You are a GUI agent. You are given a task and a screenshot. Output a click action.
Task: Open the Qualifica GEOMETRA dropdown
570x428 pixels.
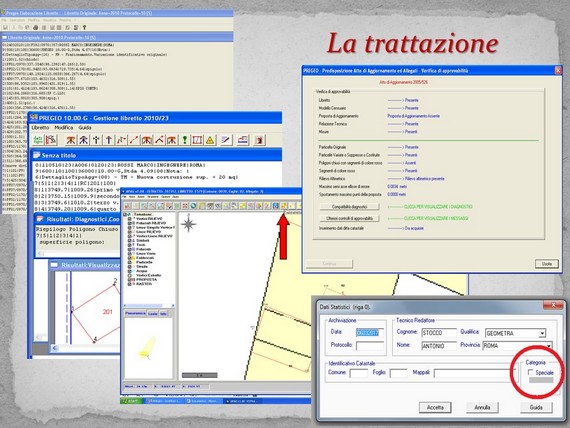tap(542, 333)
